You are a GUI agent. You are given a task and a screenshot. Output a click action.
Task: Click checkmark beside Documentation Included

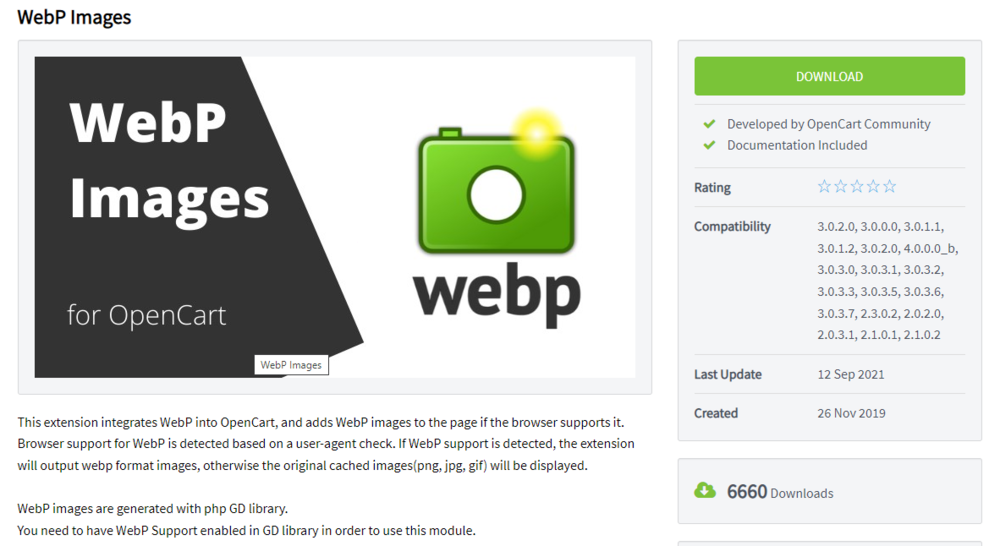pyautogui.click(x=709, y=145)
